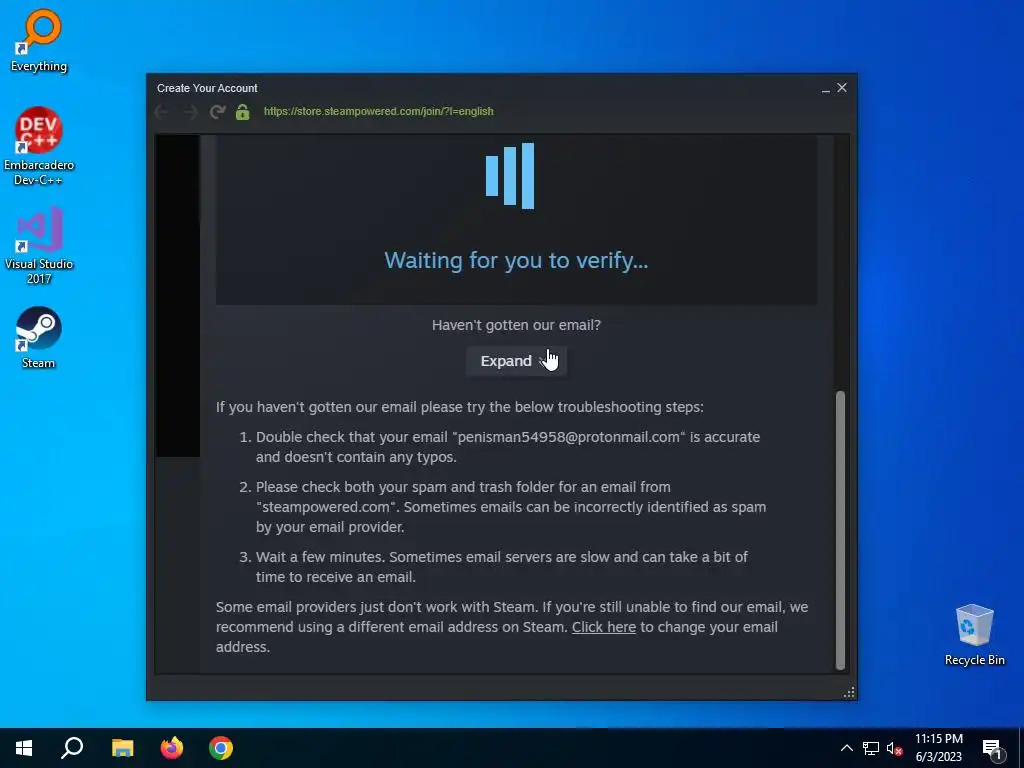Open the Everything desktop shortcut

pyautogui.click(x=39, y=40)
